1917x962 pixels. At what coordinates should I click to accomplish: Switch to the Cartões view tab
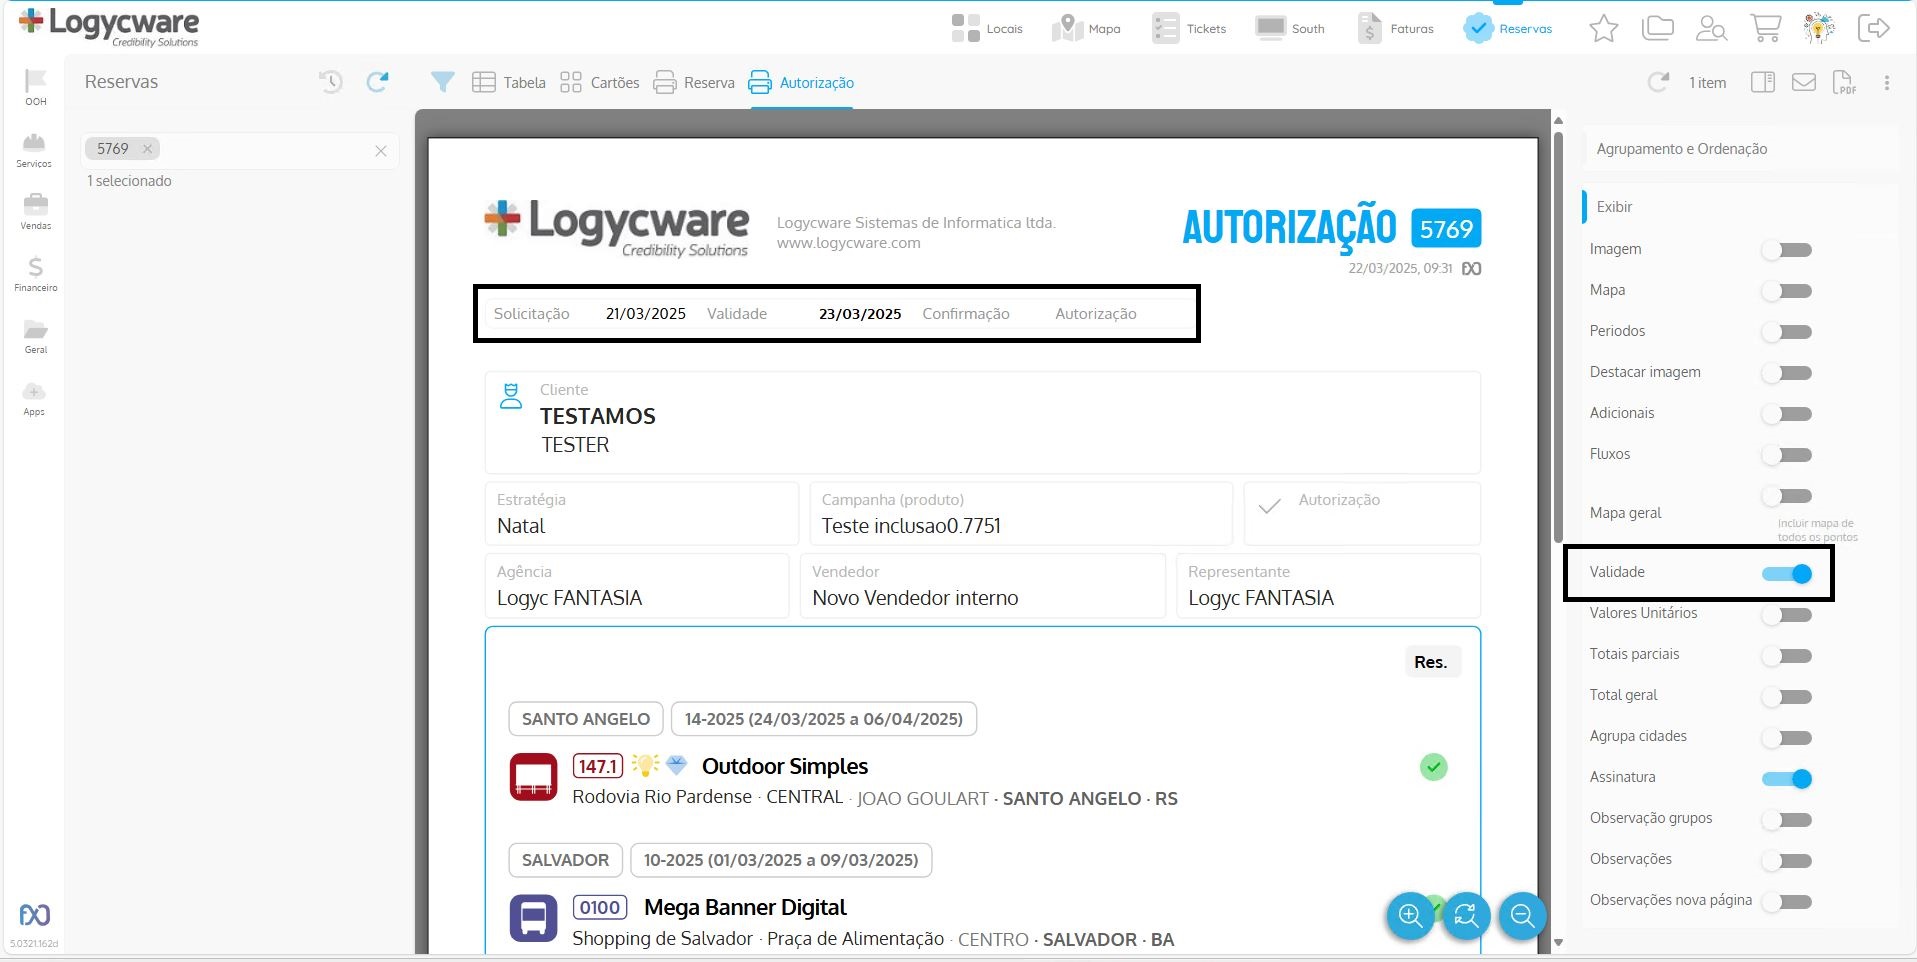pyautogui.click(x=599, y=83)
